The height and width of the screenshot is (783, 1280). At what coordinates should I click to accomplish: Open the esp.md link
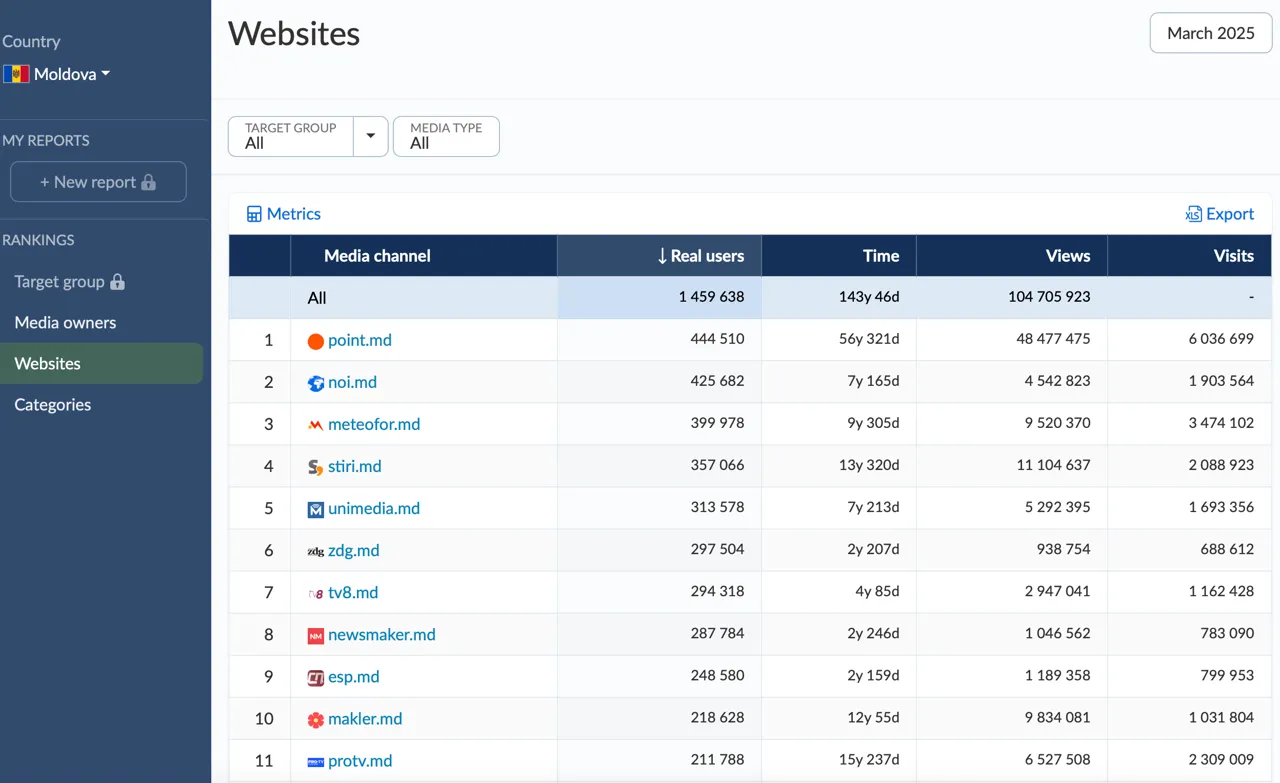click(x=354, y=676)
